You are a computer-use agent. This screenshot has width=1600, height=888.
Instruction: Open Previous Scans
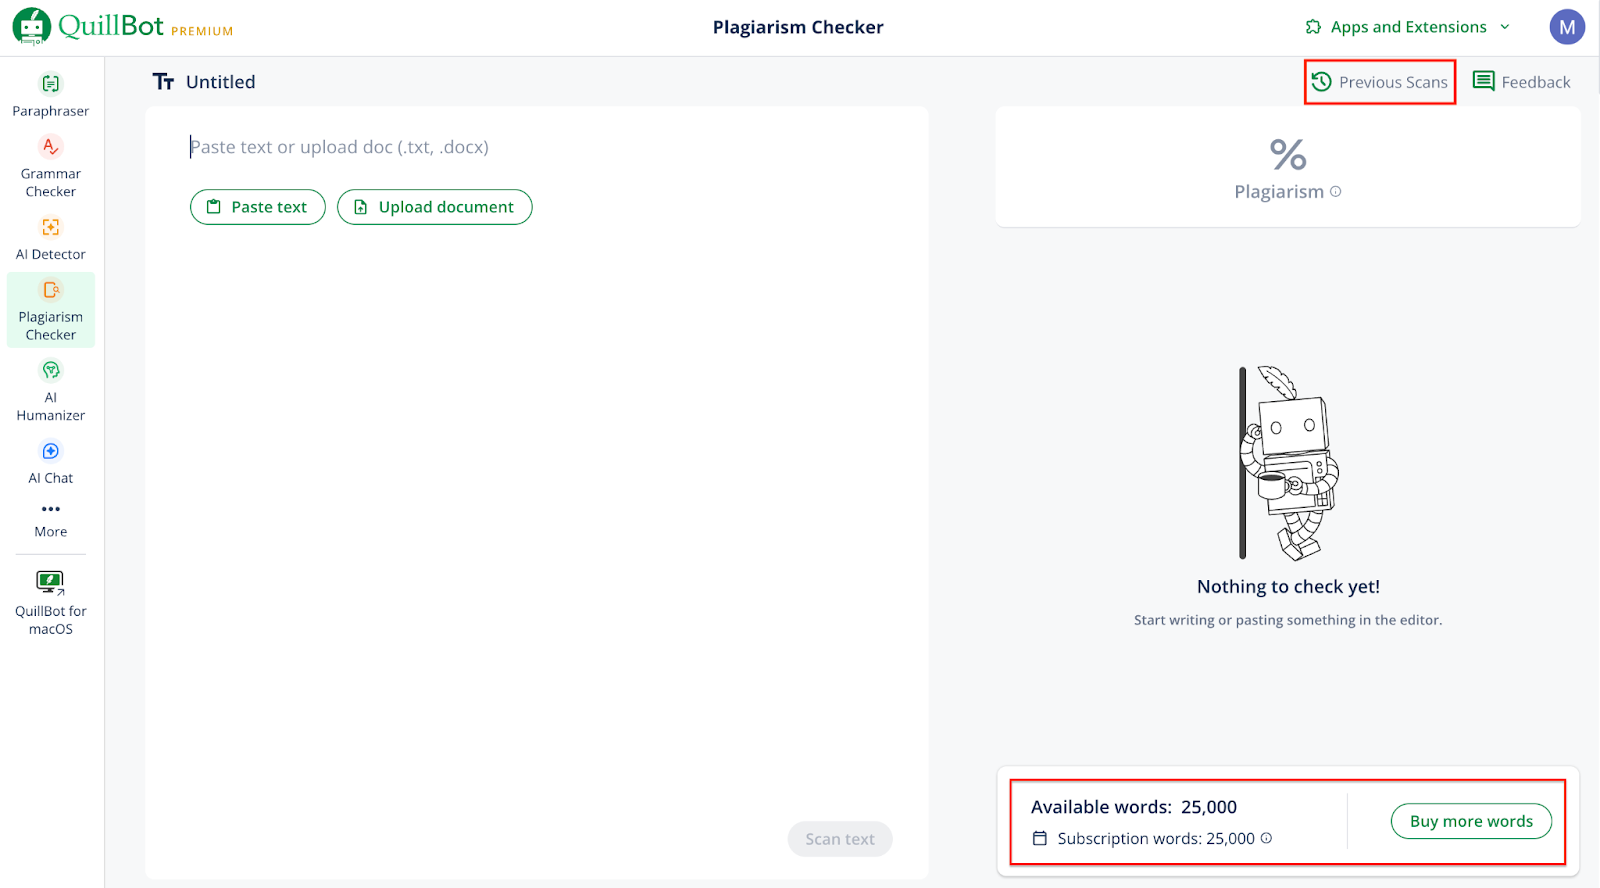1380,82
